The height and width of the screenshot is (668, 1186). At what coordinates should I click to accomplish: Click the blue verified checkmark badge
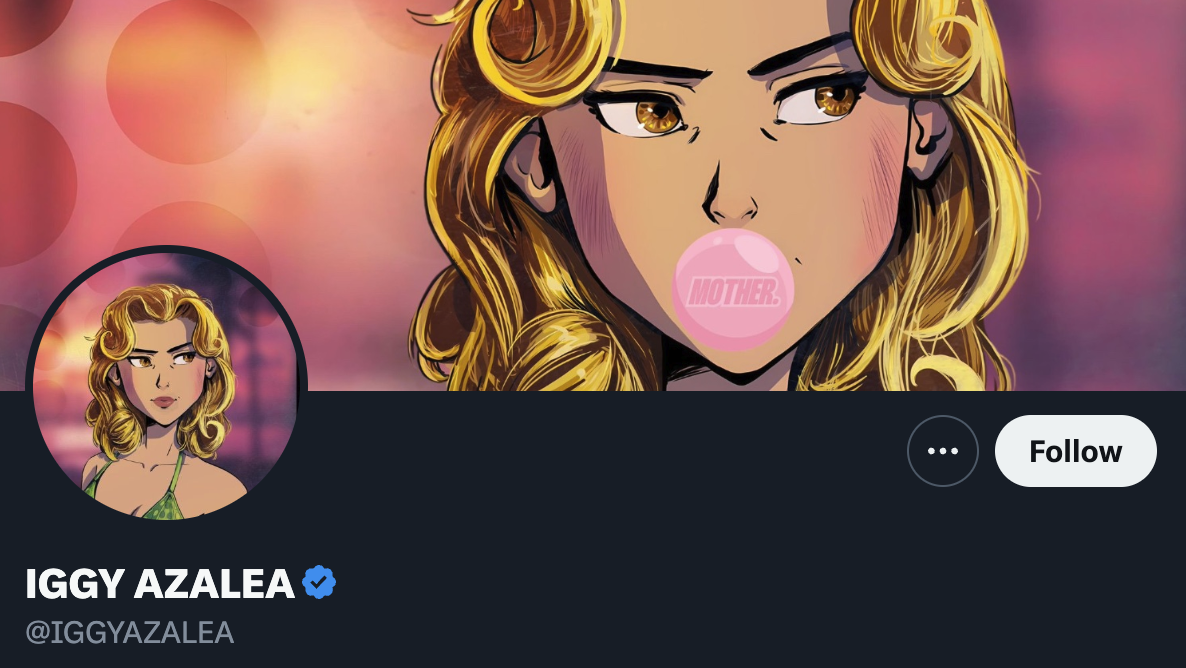tap(318, 583)
